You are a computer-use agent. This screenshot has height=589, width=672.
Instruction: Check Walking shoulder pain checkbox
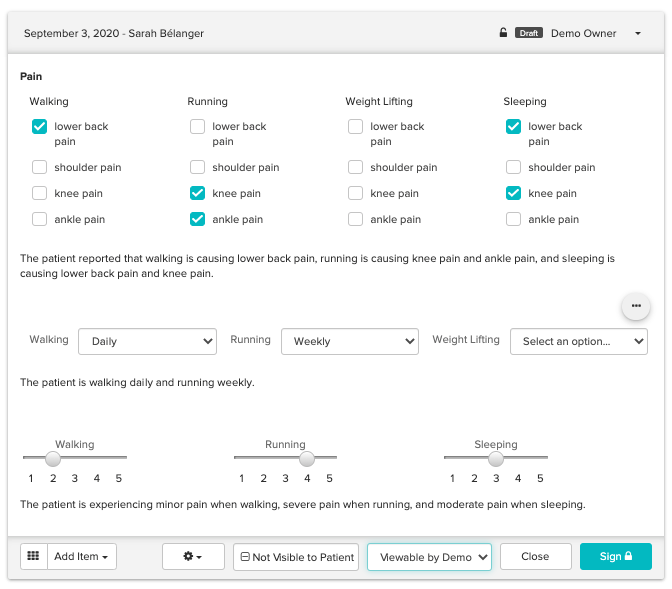39,168
